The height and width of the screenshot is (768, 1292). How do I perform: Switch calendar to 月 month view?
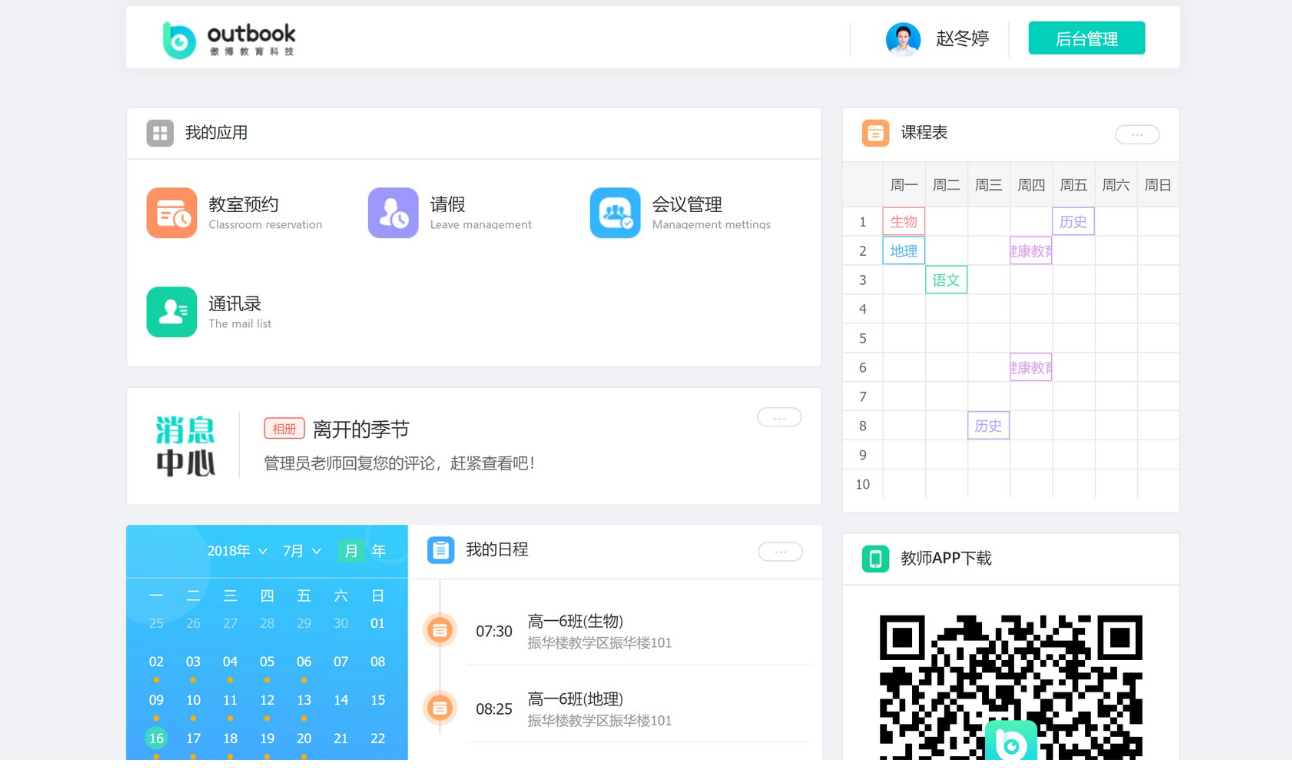[350, 551]
